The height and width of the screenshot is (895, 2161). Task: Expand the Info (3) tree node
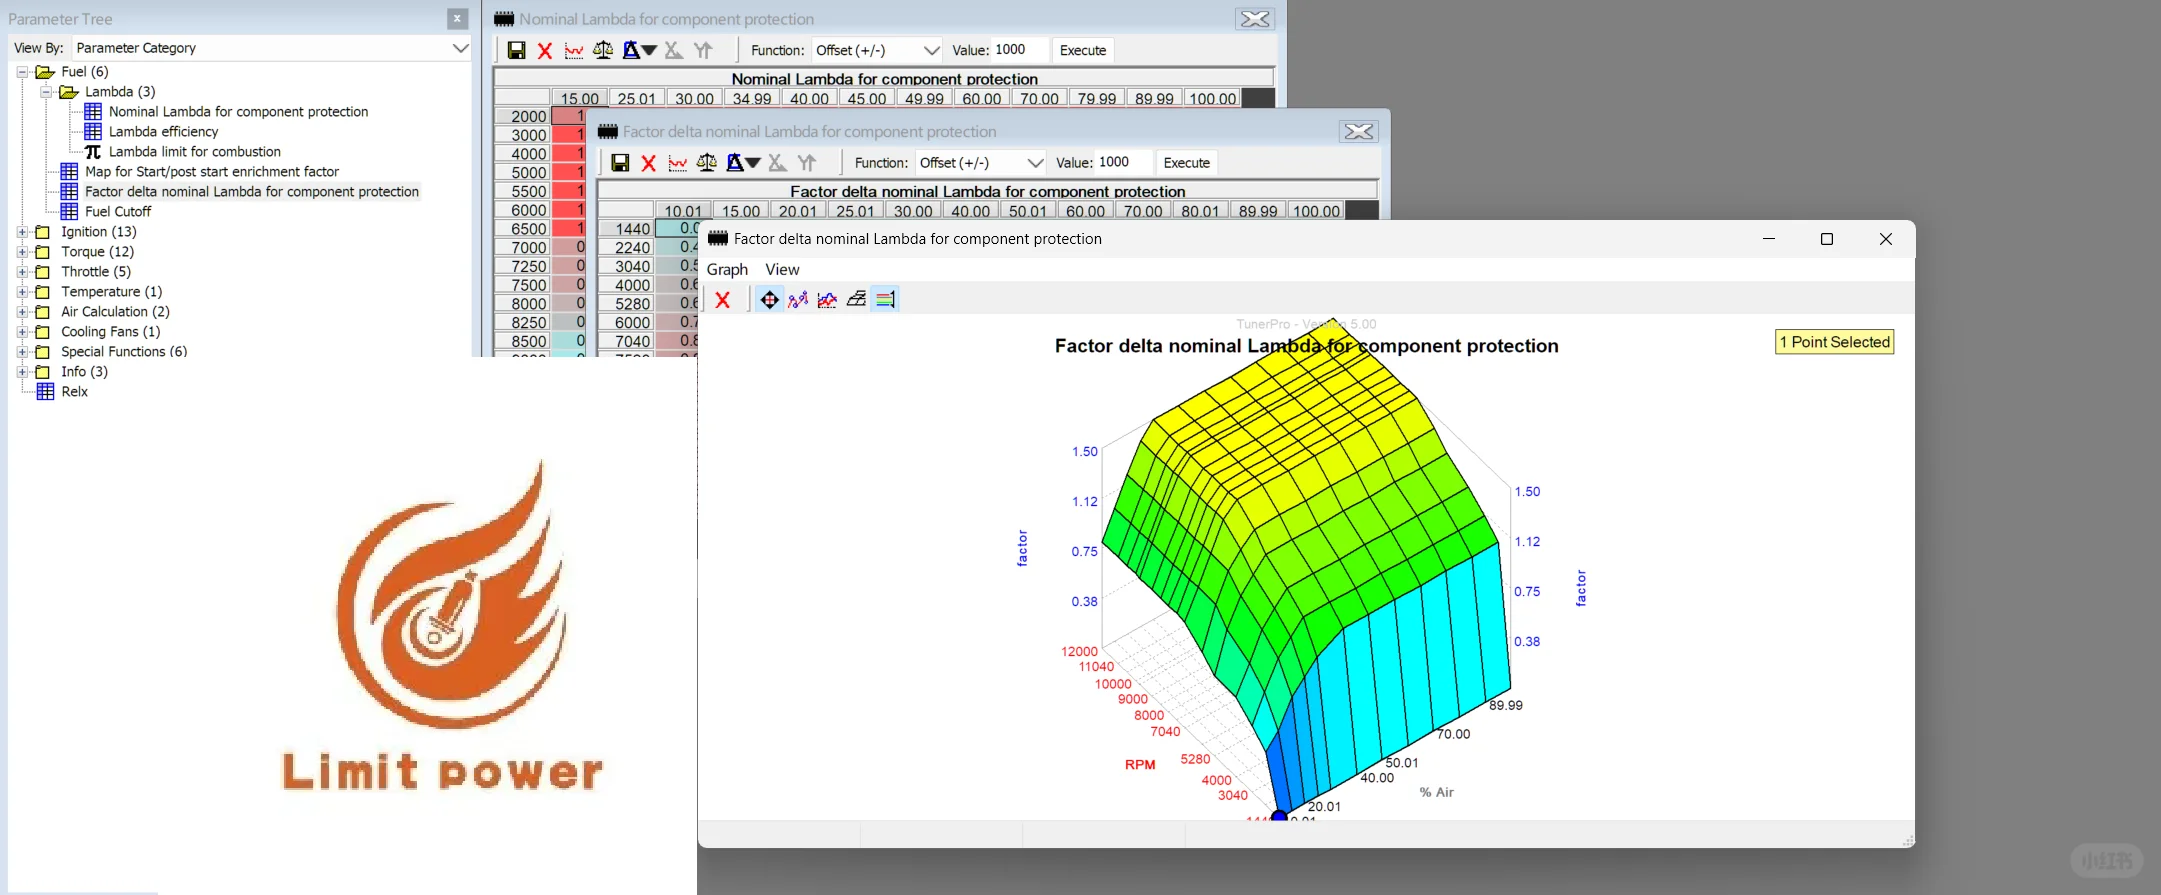pos(22,372)
